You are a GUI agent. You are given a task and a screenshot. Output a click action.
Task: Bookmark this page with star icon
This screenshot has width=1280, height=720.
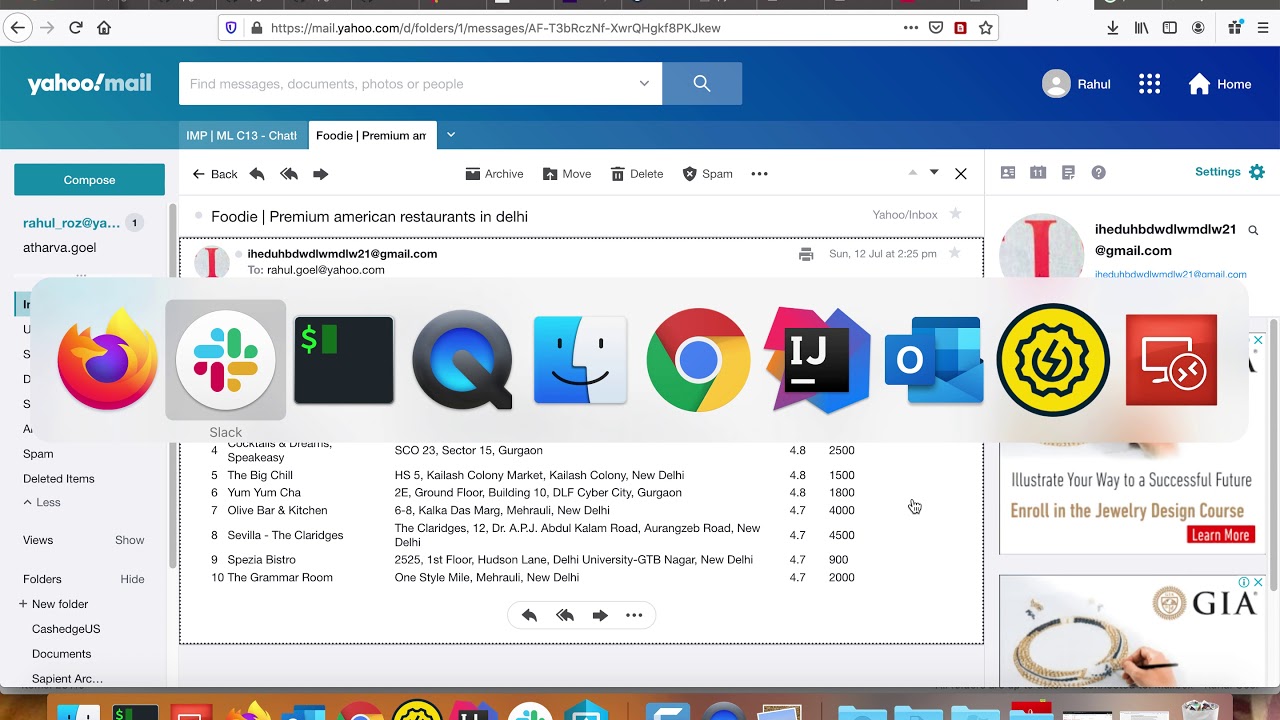pyautogui.click(x=986, y=28)
